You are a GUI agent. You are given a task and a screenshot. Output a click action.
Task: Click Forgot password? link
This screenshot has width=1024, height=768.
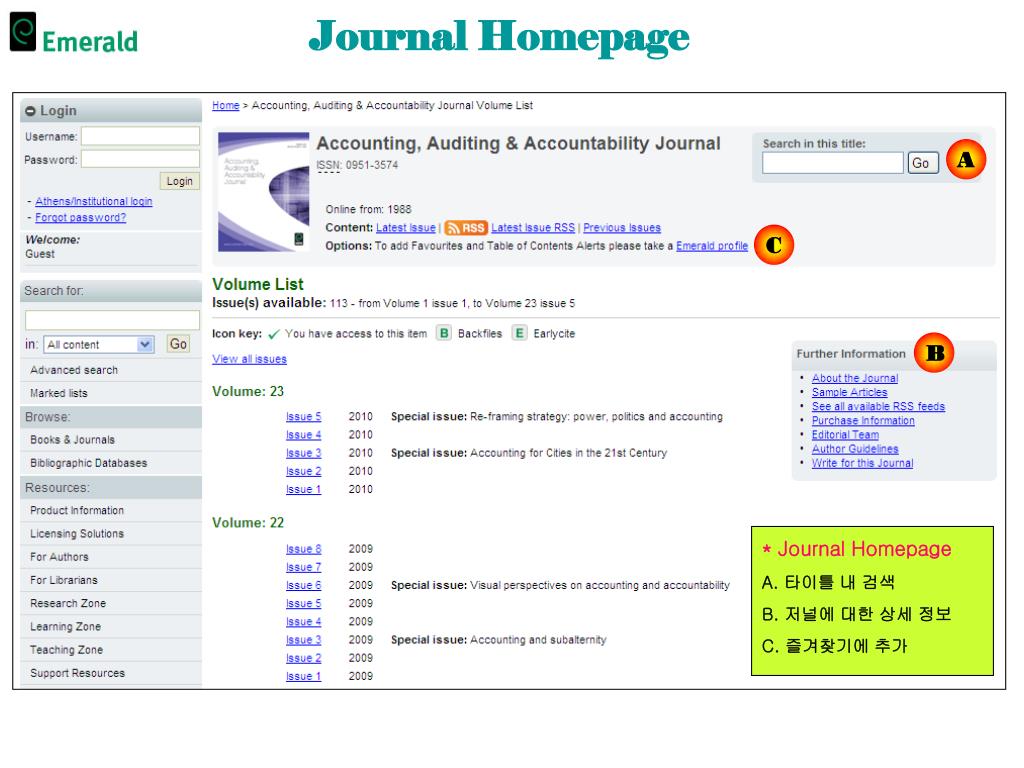(80, 217)
